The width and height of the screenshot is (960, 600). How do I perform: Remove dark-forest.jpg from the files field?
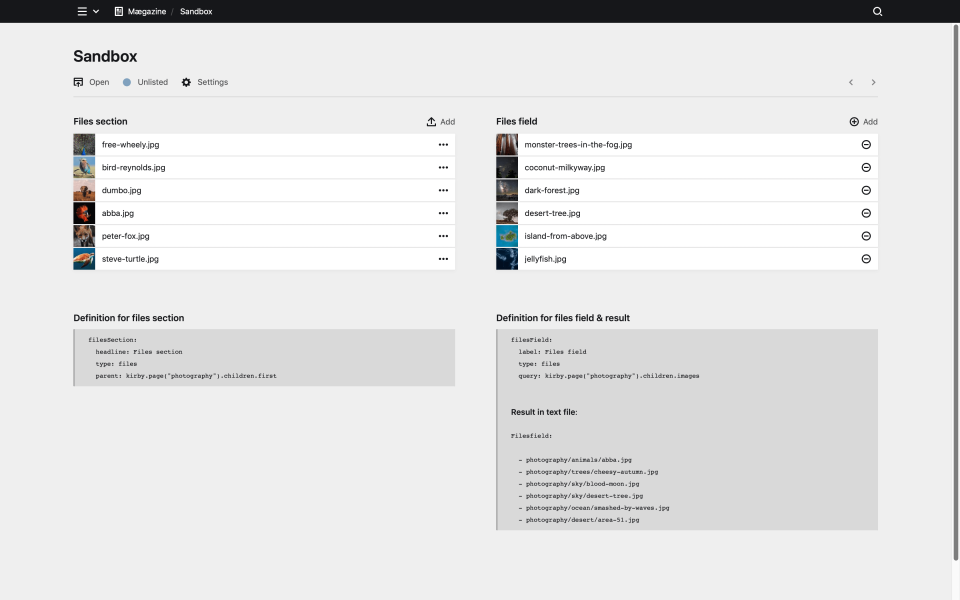[866, 190]
